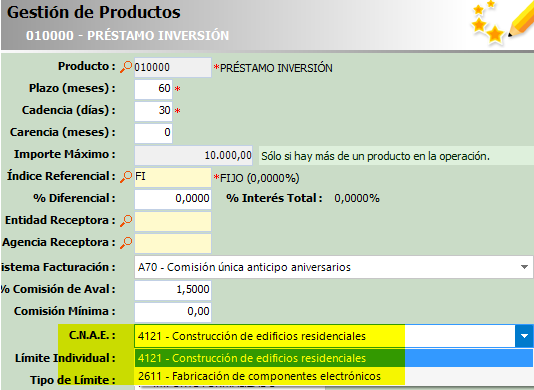Click the stars and pencil header icon

pos(501,22)
